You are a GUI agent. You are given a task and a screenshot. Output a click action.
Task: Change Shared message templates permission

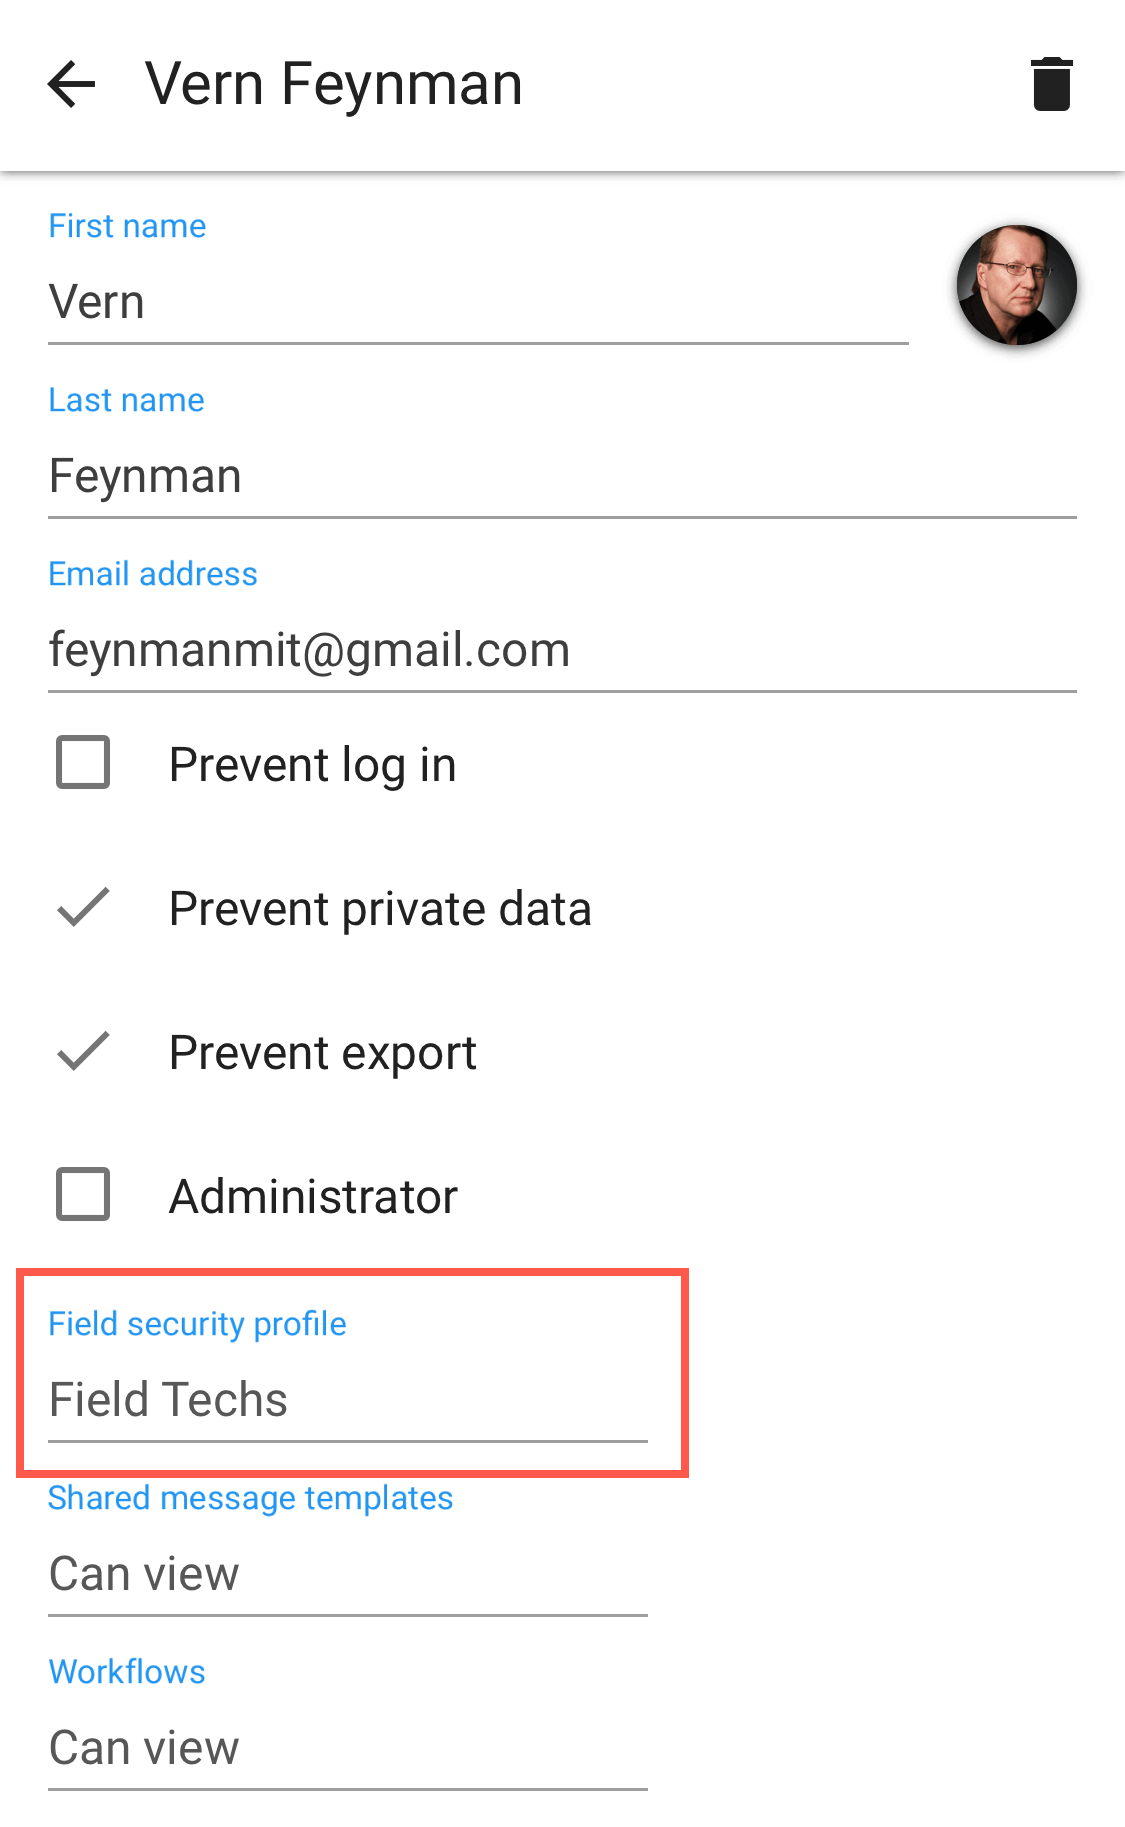click(348, 1548)
